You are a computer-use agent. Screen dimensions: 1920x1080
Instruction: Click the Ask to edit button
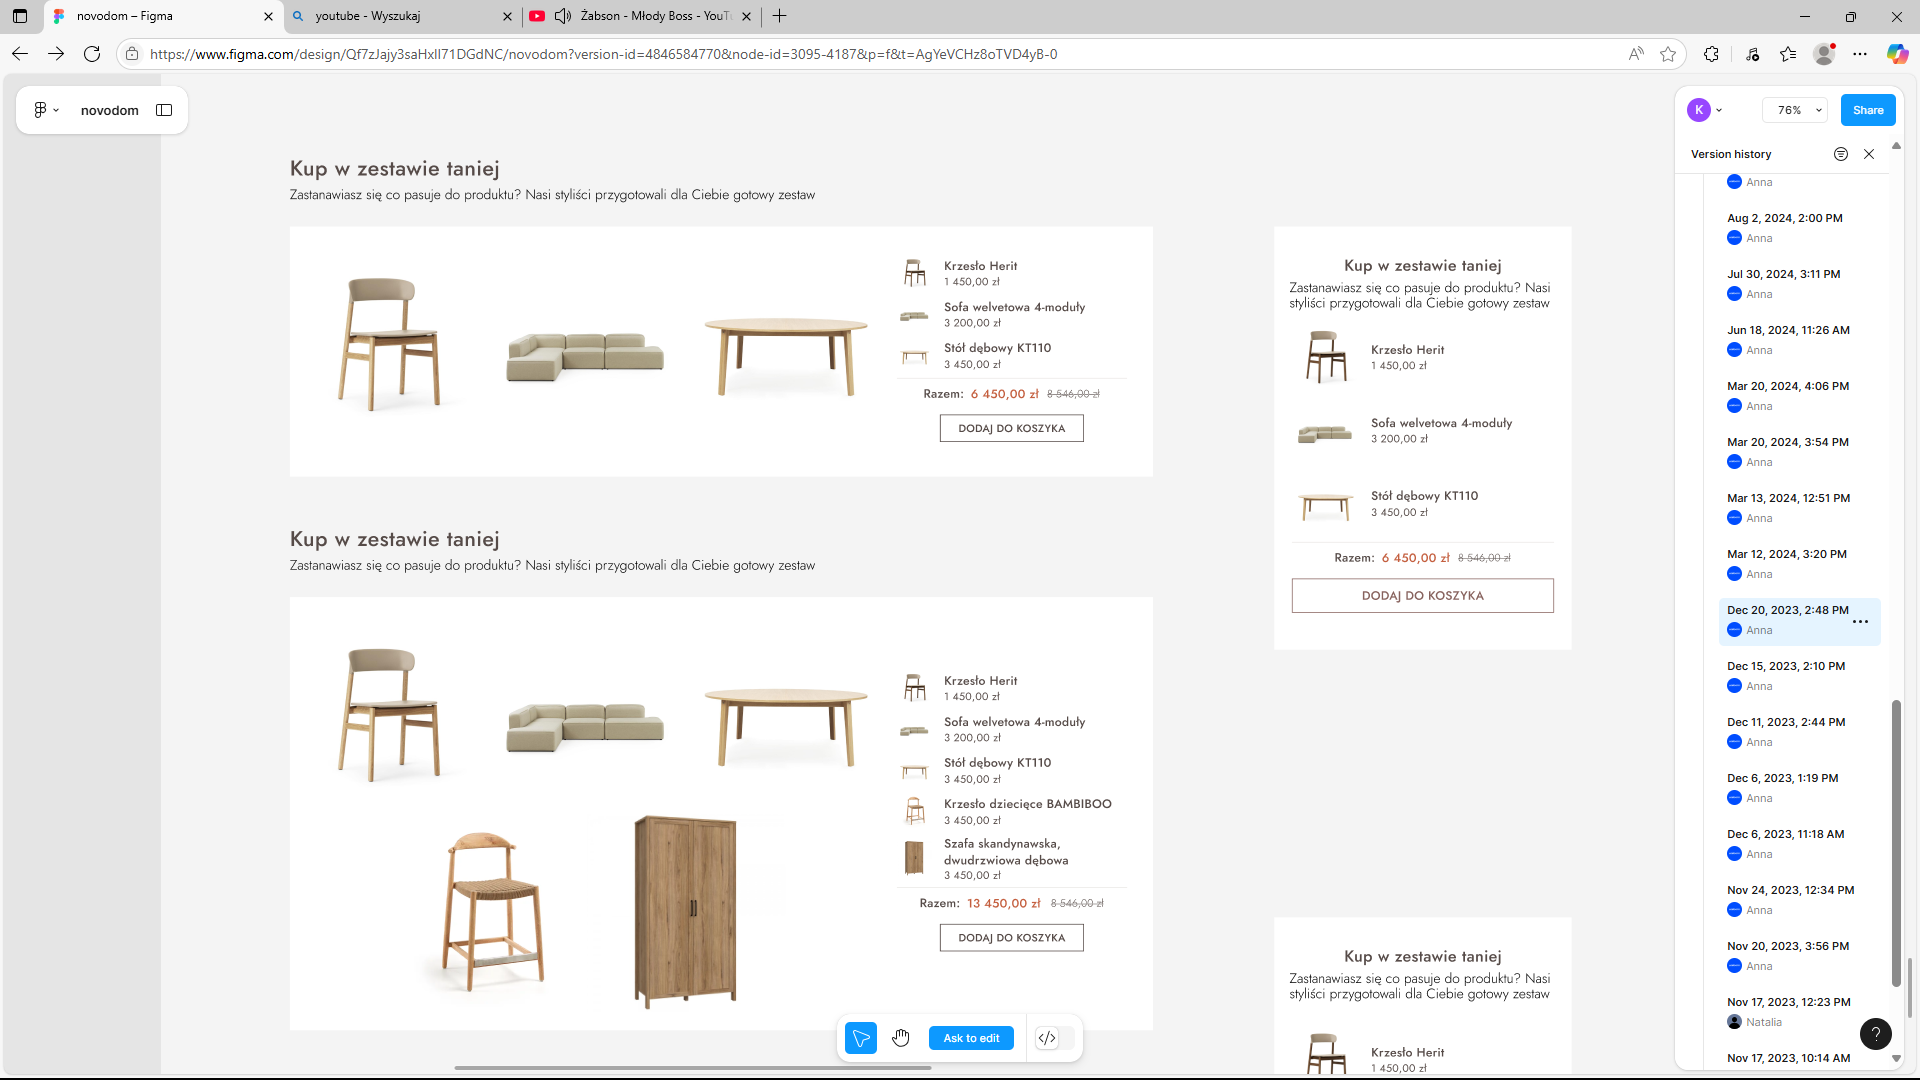pyautogui.click(x=970, y=1038)
